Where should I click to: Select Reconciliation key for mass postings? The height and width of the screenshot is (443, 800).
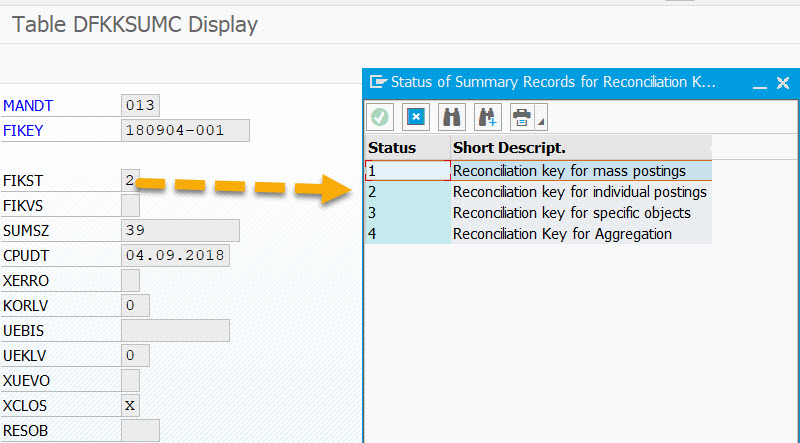pos(569,171)
